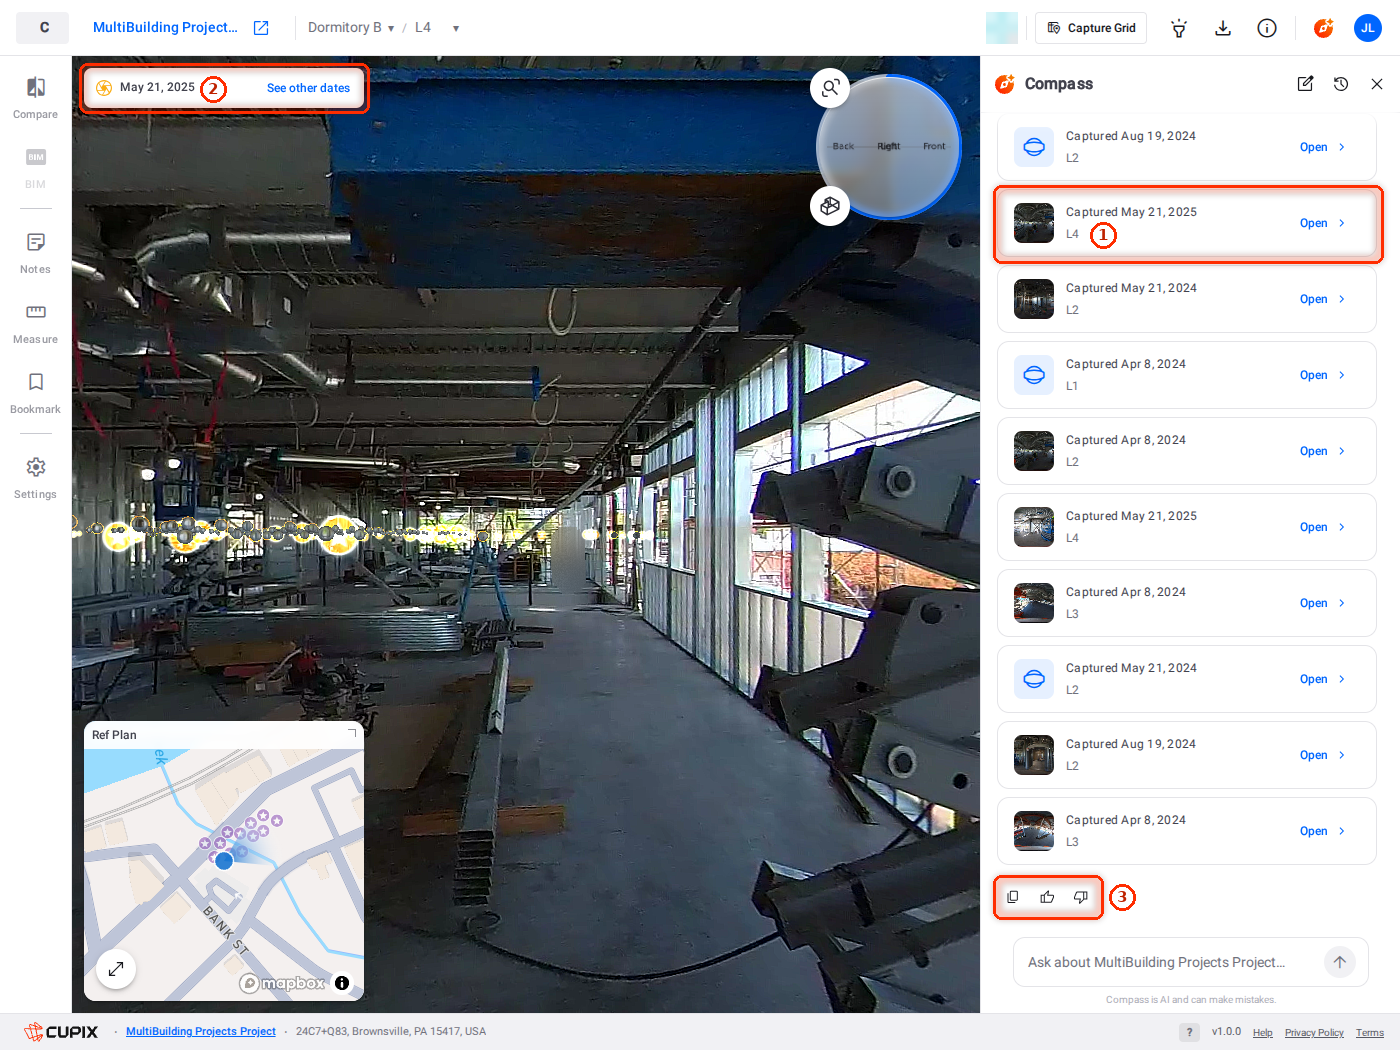Expand the Ref Plan map

116,968
